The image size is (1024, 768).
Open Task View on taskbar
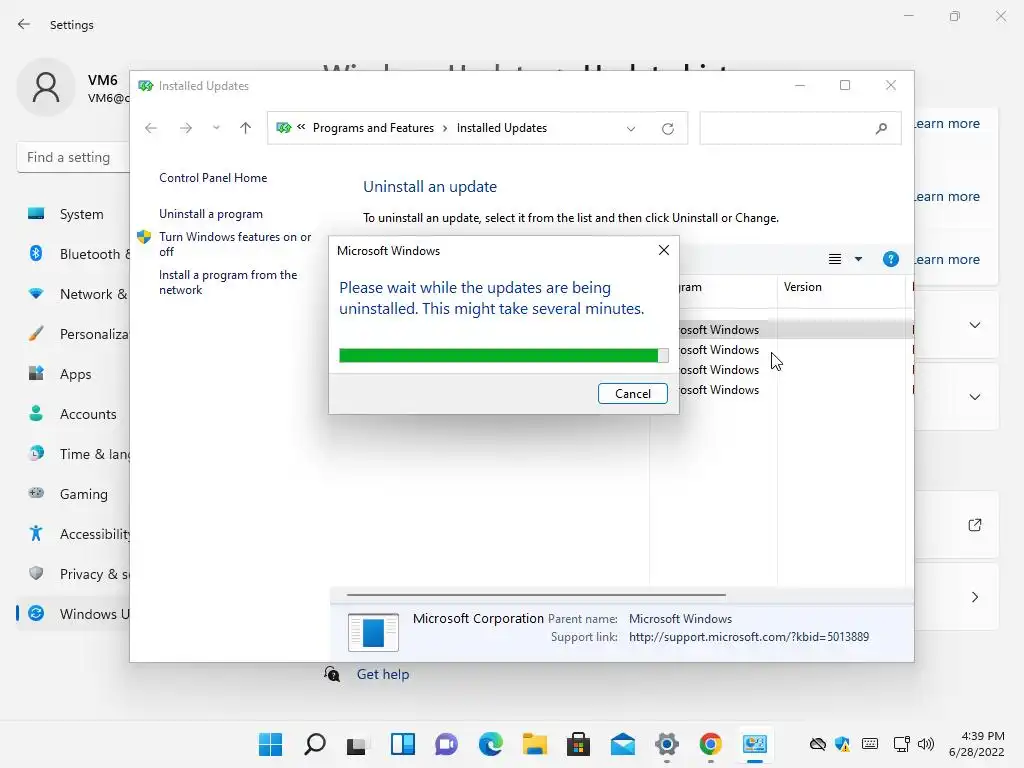pyautogui.click(x=358, y=744)
